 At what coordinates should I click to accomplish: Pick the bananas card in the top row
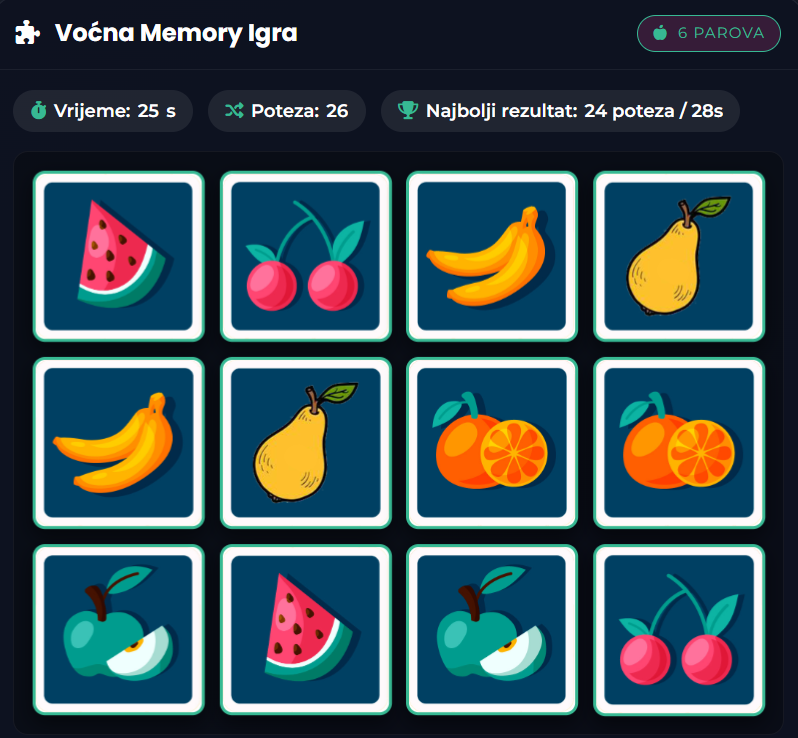pyautogui.click(x=492, y=257)
